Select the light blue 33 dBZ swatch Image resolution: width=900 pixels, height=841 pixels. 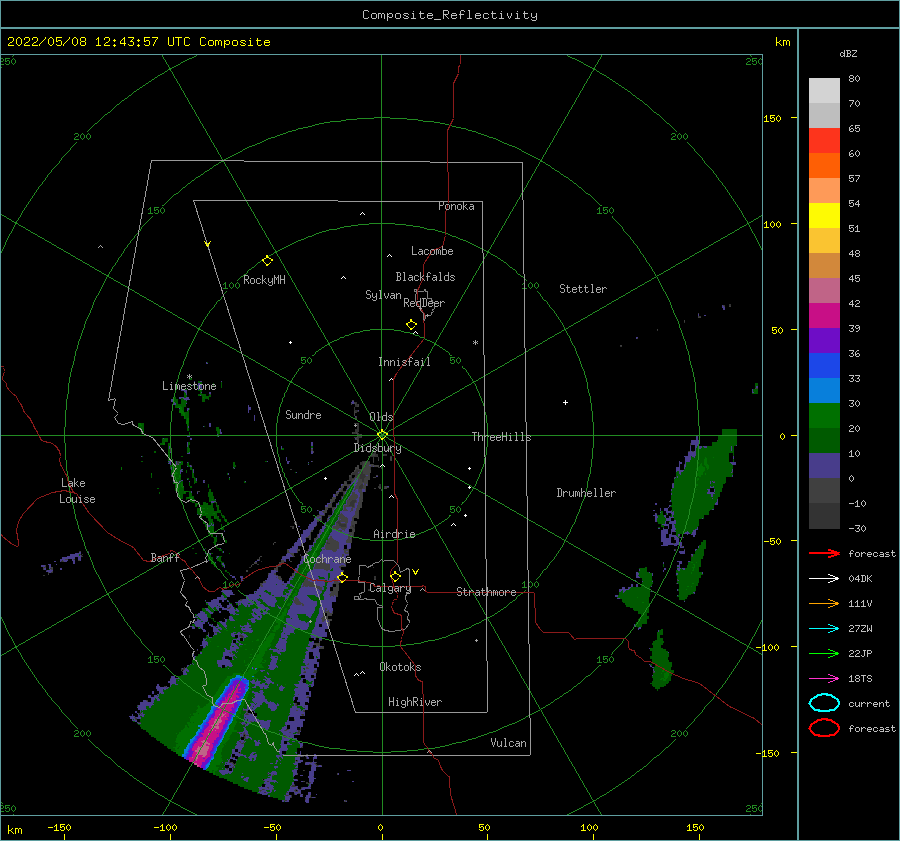coord(824,390)
